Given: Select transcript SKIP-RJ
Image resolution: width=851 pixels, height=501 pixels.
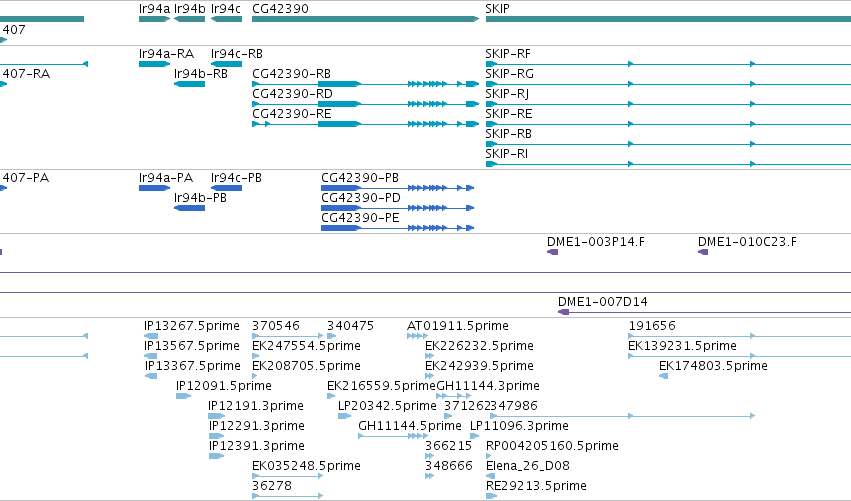Looking at the screenshot, I should 668,104.
